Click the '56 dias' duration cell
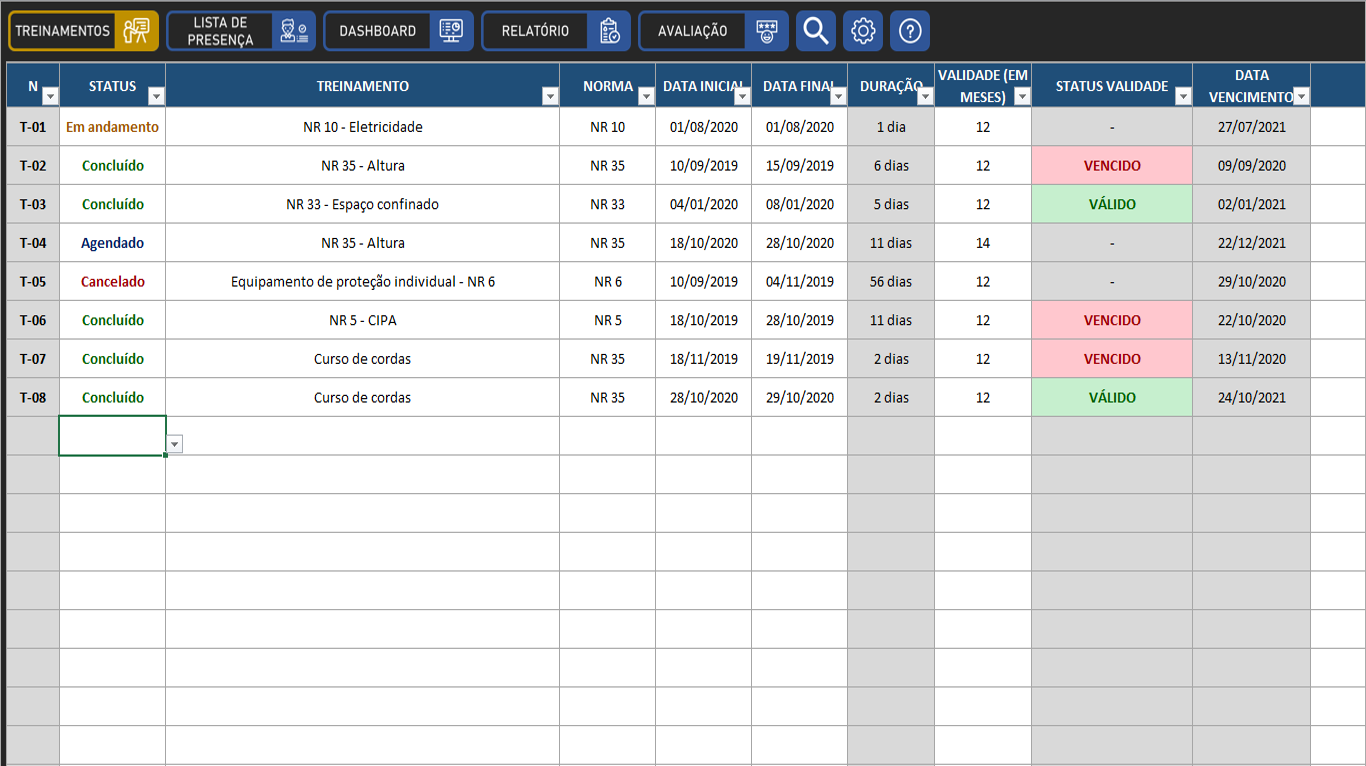Viewport: 1366px width, 766px height. click(891, 282)
